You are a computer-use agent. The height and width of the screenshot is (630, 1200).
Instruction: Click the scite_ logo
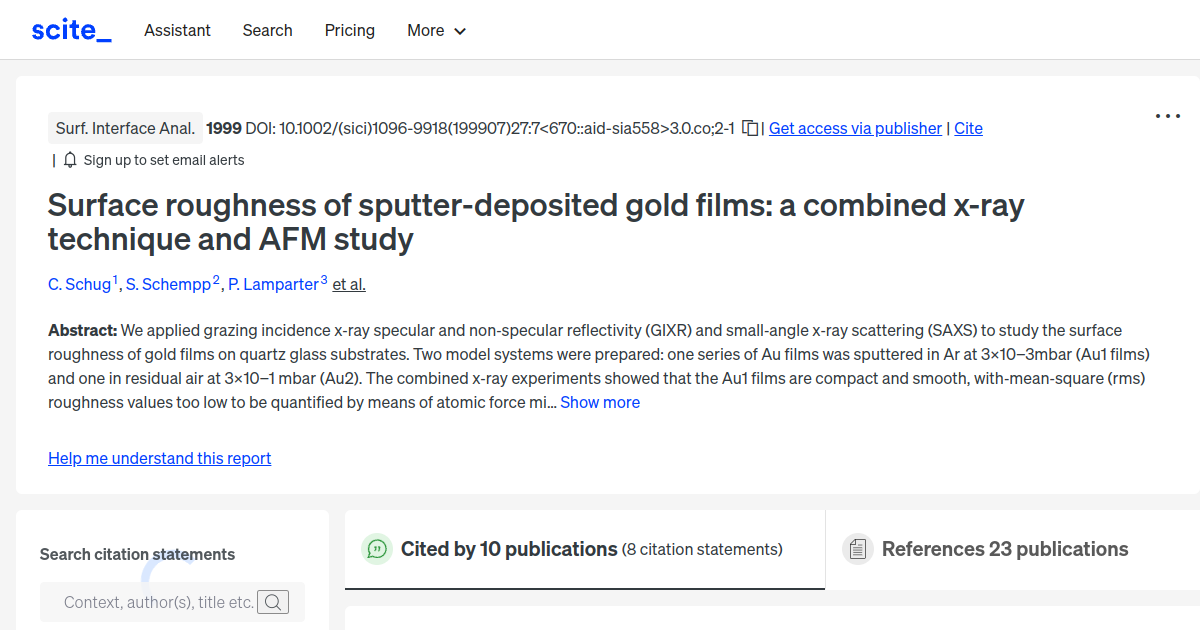(71, 29)
